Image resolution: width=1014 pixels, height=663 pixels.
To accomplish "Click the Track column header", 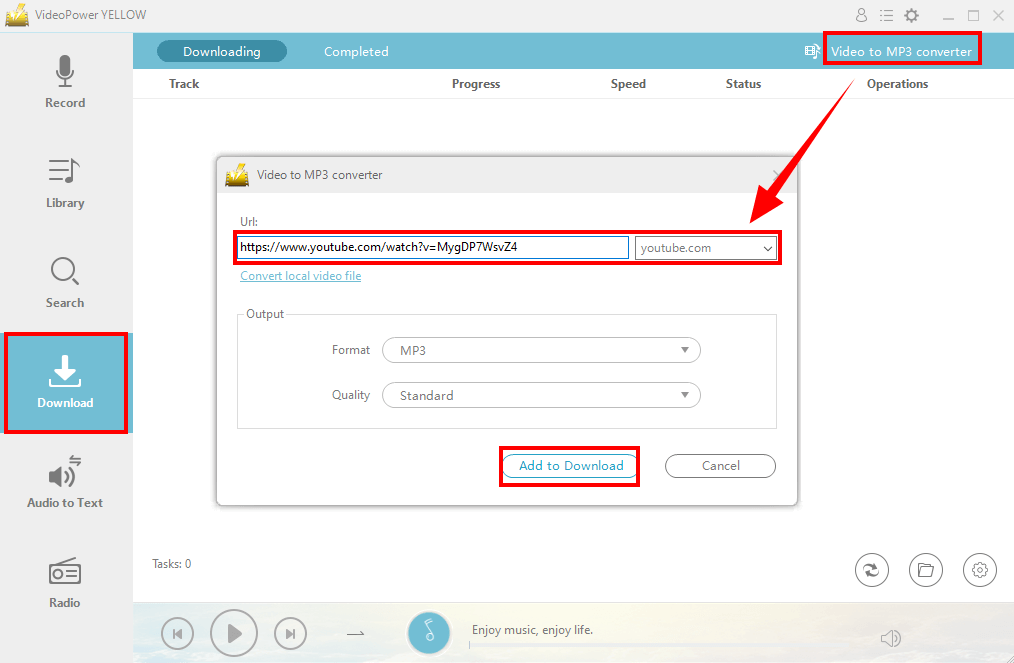I will 184,83.
